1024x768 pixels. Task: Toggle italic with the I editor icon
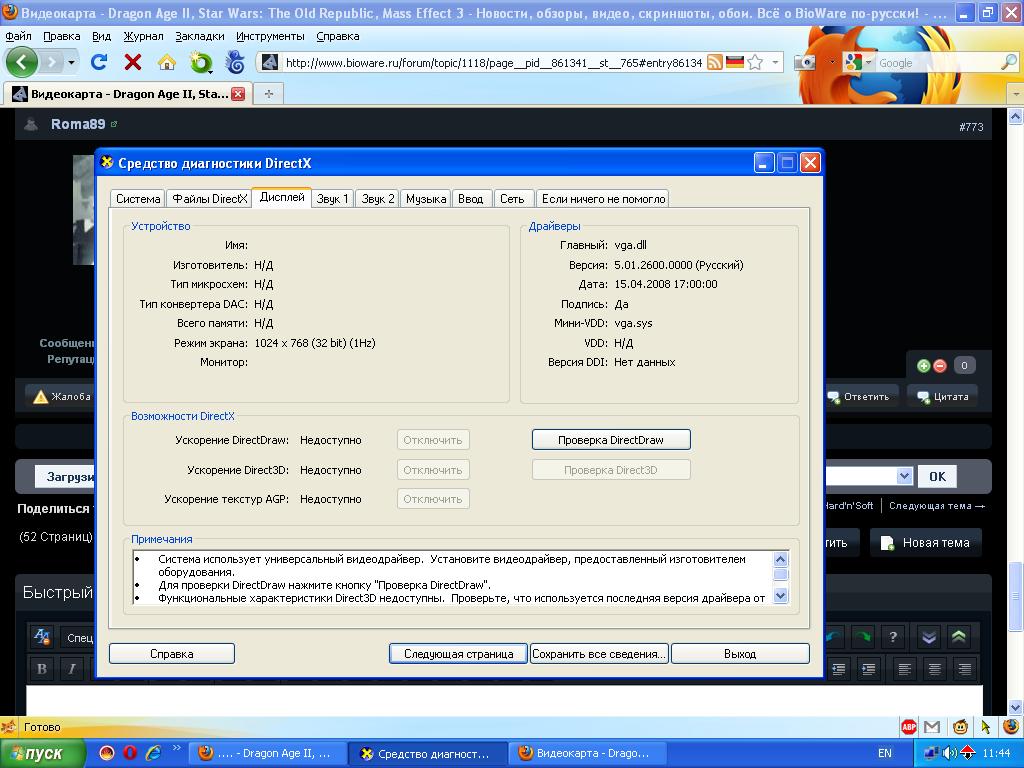tap(71, 669)
